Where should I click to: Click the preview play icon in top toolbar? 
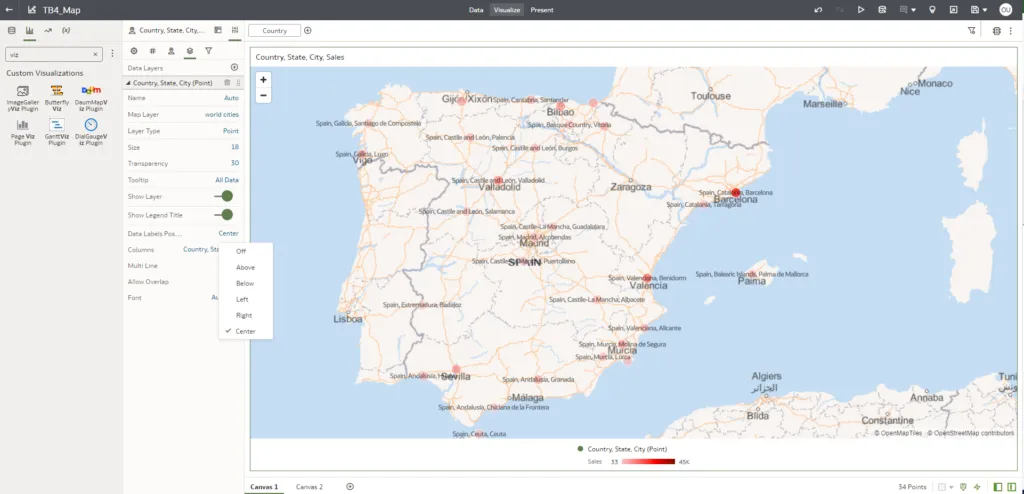click(x=861, y=10)
